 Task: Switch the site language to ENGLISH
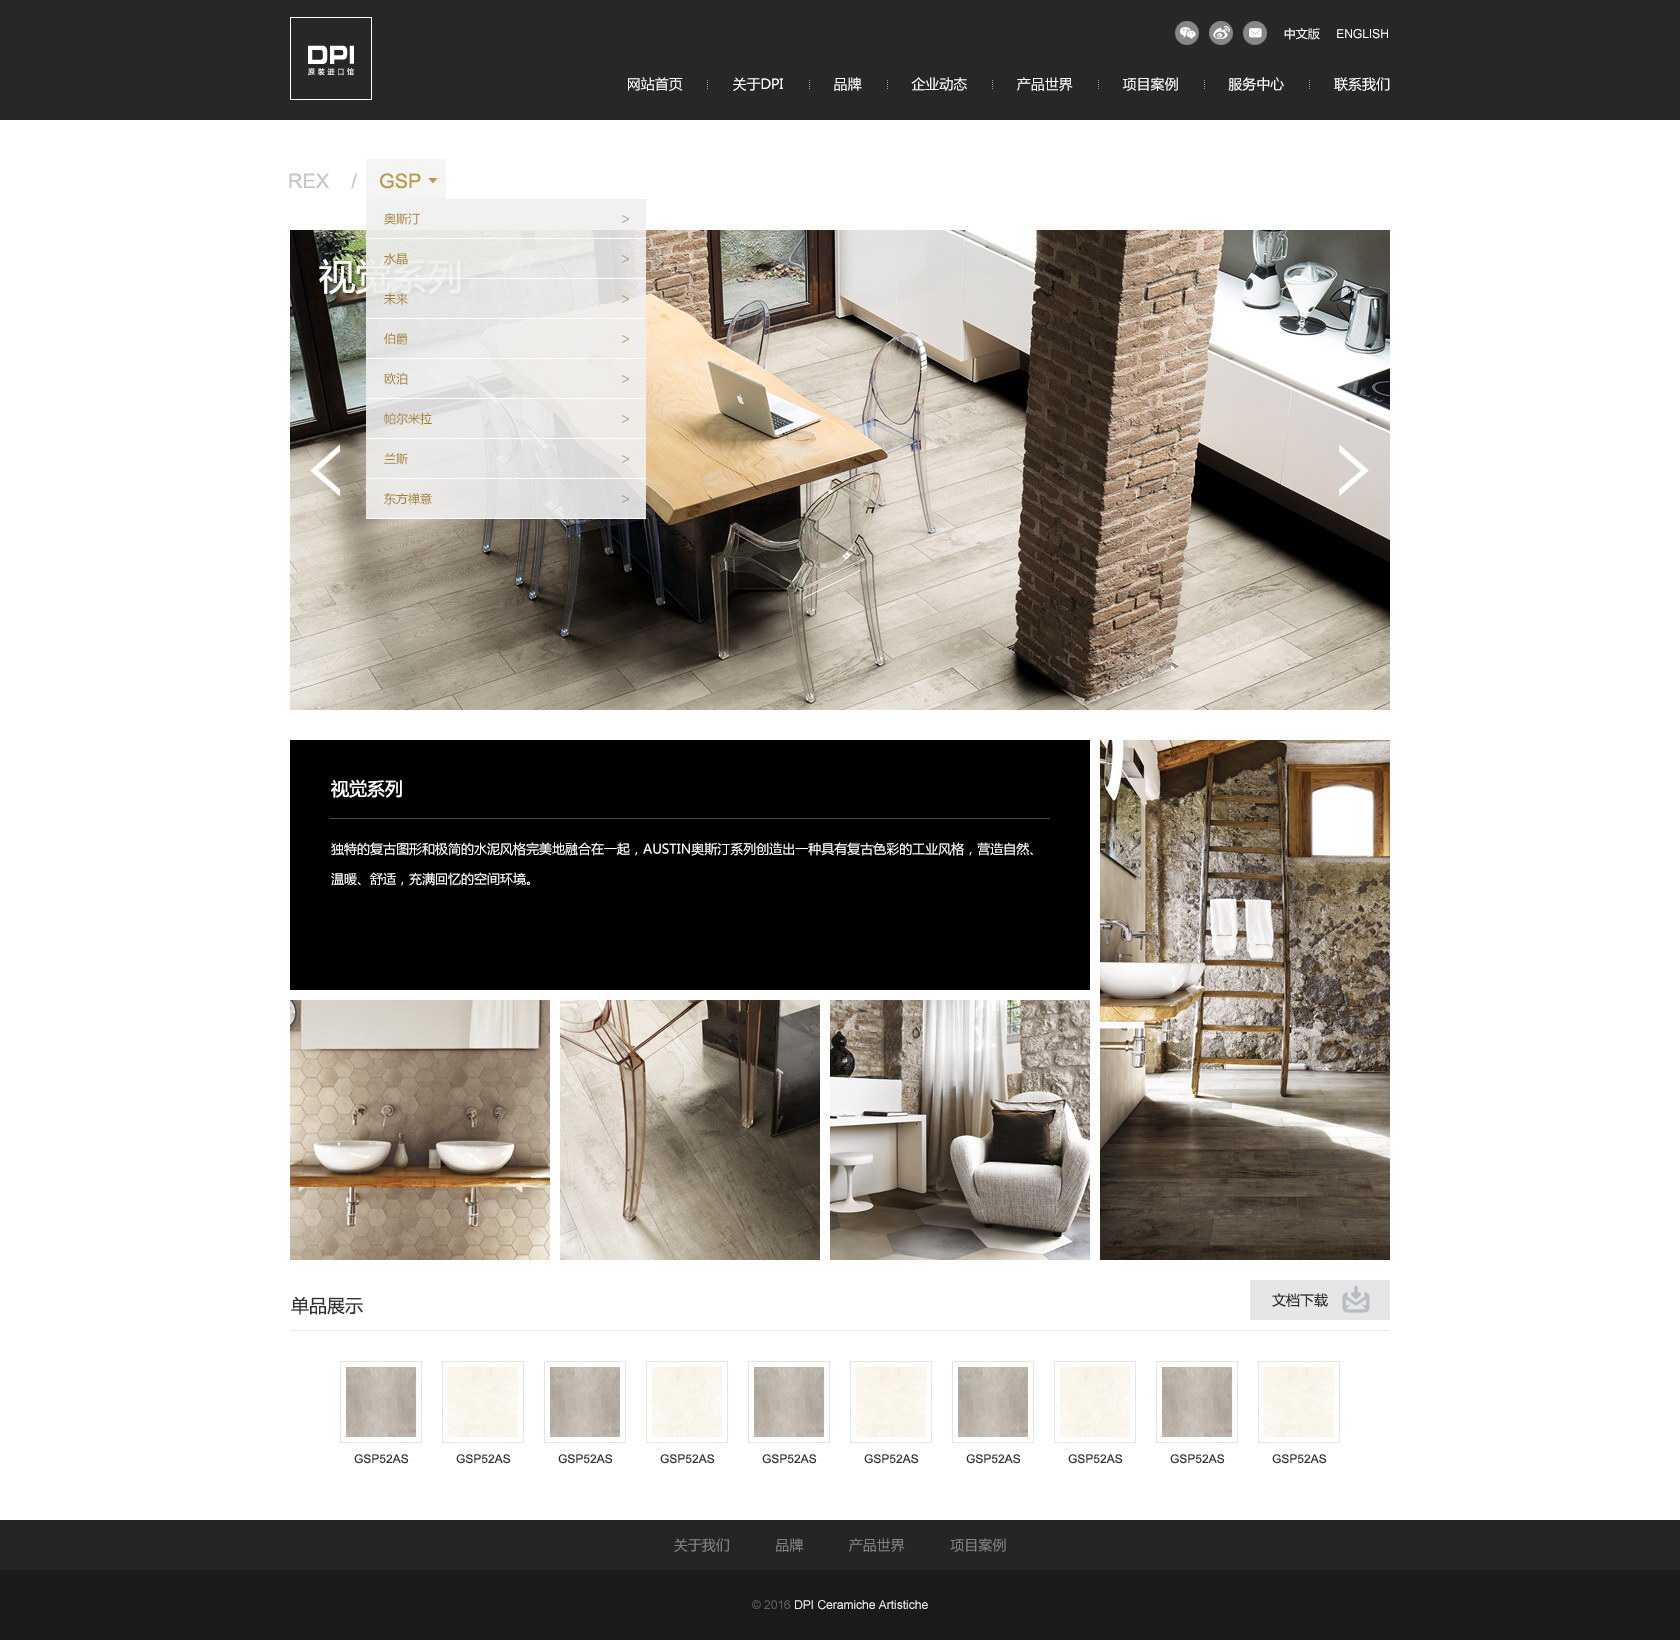point(1361,34)
